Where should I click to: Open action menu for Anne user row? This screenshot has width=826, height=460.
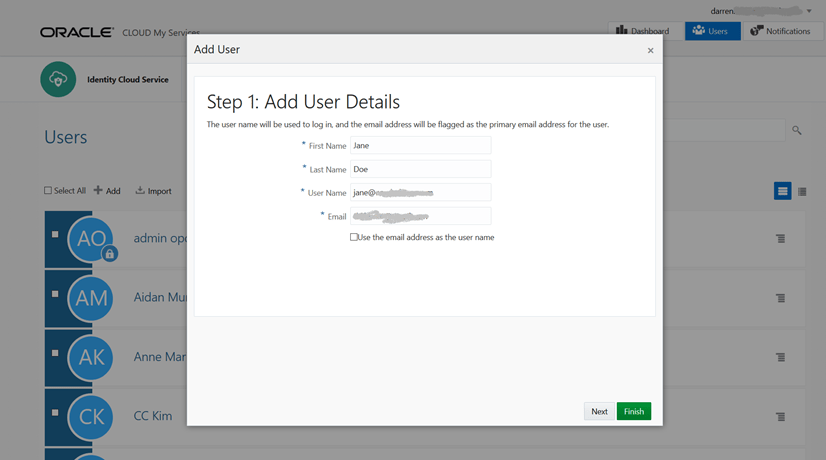coord(781,357)
